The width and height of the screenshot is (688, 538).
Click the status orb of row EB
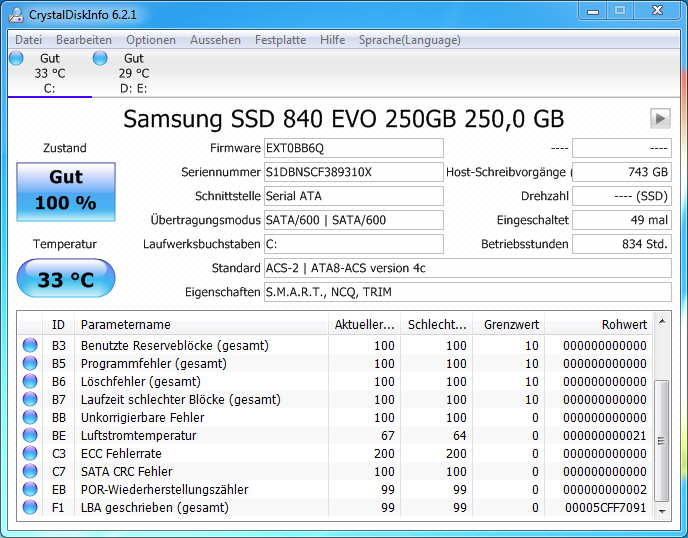click(x=30, y=489)
